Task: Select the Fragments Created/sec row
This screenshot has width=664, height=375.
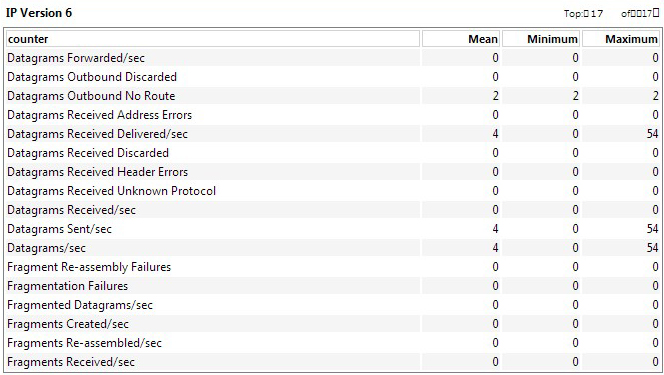Action: [x=332, y=324]
